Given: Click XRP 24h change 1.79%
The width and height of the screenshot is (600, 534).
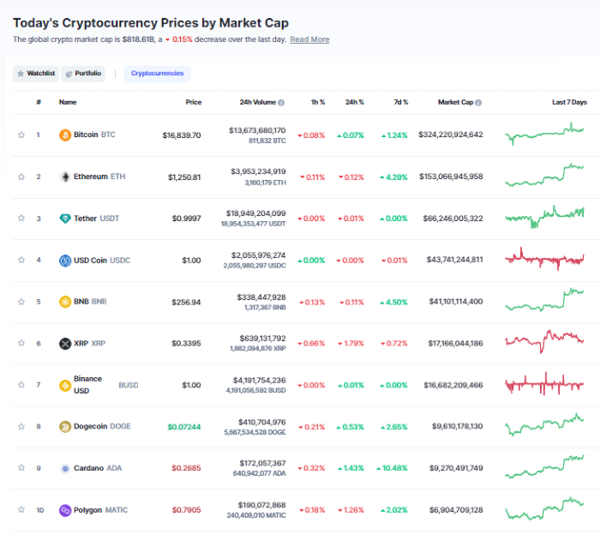Looking at the screenshot, I should tap(351, 344).
